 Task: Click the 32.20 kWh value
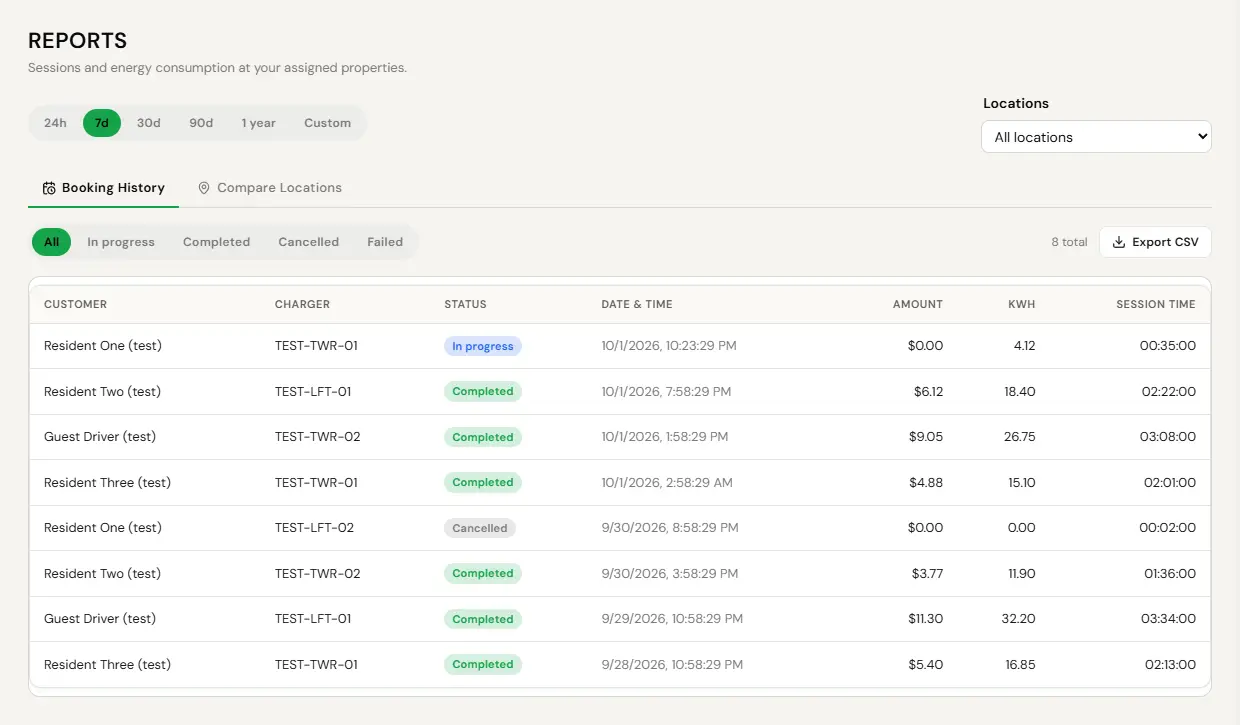[1019, 619]
